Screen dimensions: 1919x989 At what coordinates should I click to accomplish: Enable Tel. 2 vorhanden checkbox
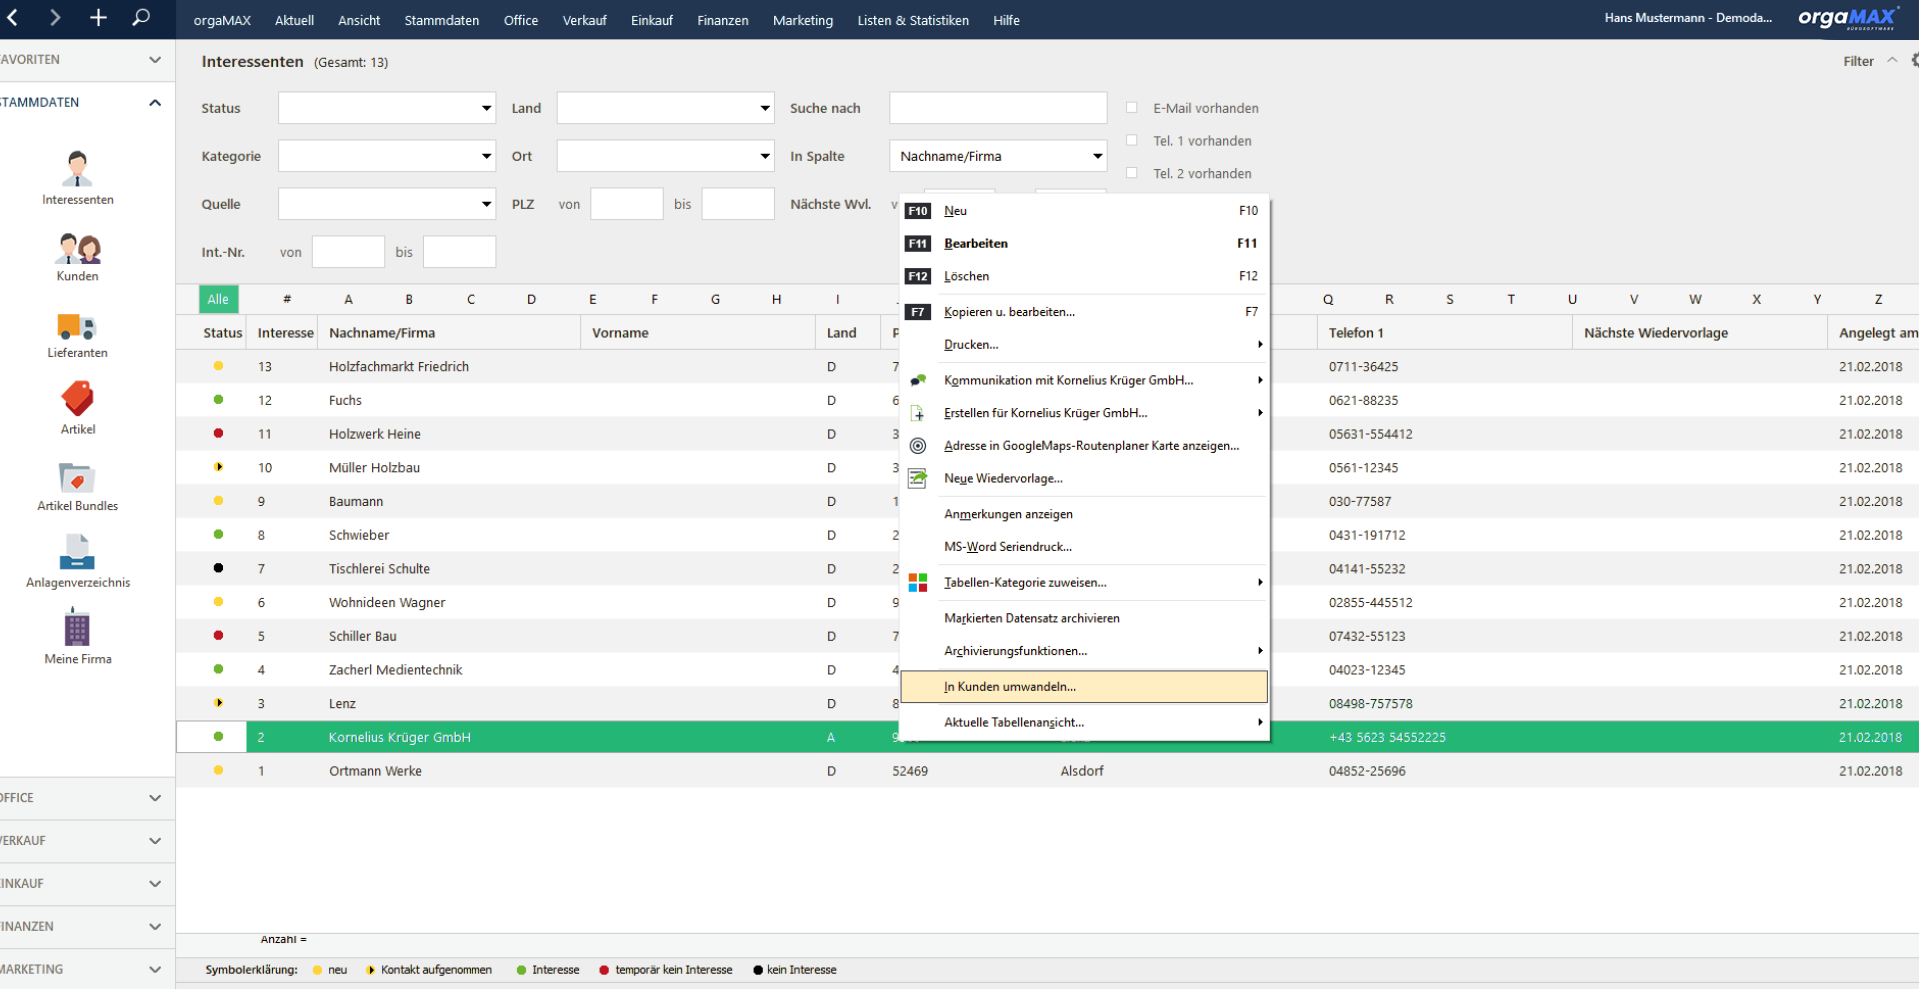click(1132, 173)
